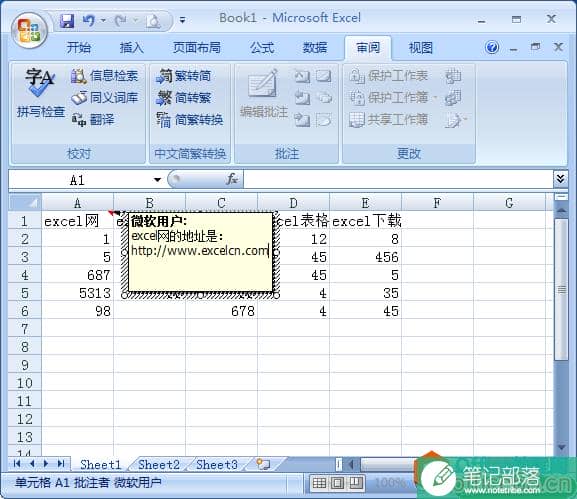Click inside the comment box text
Image resolution: width=577 pixels, height=499 pixels.
pos(201,252)
